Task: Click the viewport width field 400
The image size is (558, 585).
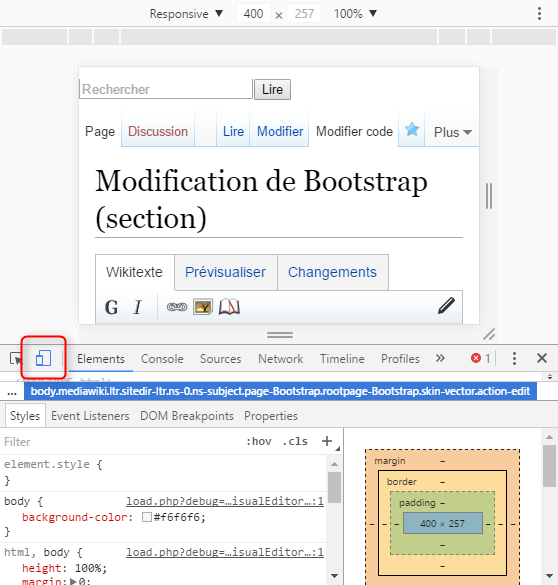Action: coord(254,14)
